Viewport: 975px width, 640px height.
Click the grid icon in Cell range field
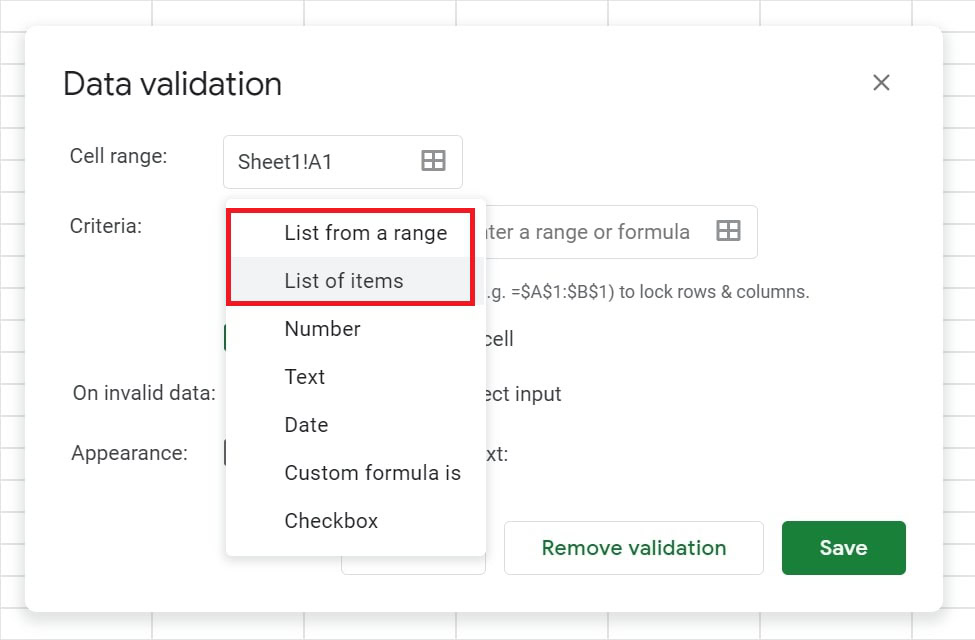click(433, 161)
